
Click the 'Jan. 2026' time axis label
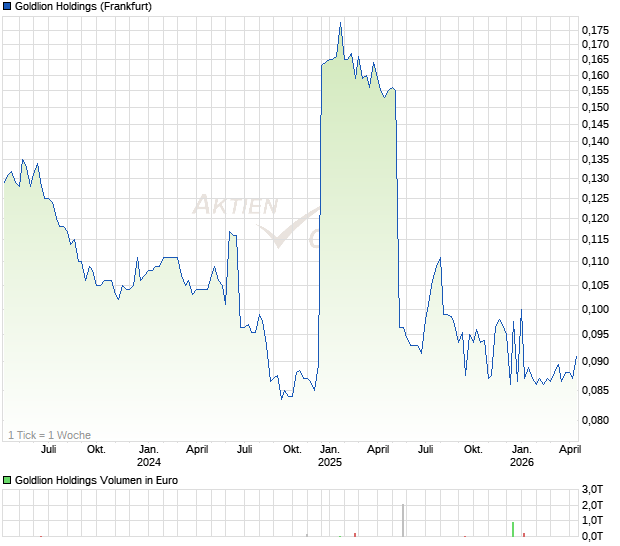(522, 455)
